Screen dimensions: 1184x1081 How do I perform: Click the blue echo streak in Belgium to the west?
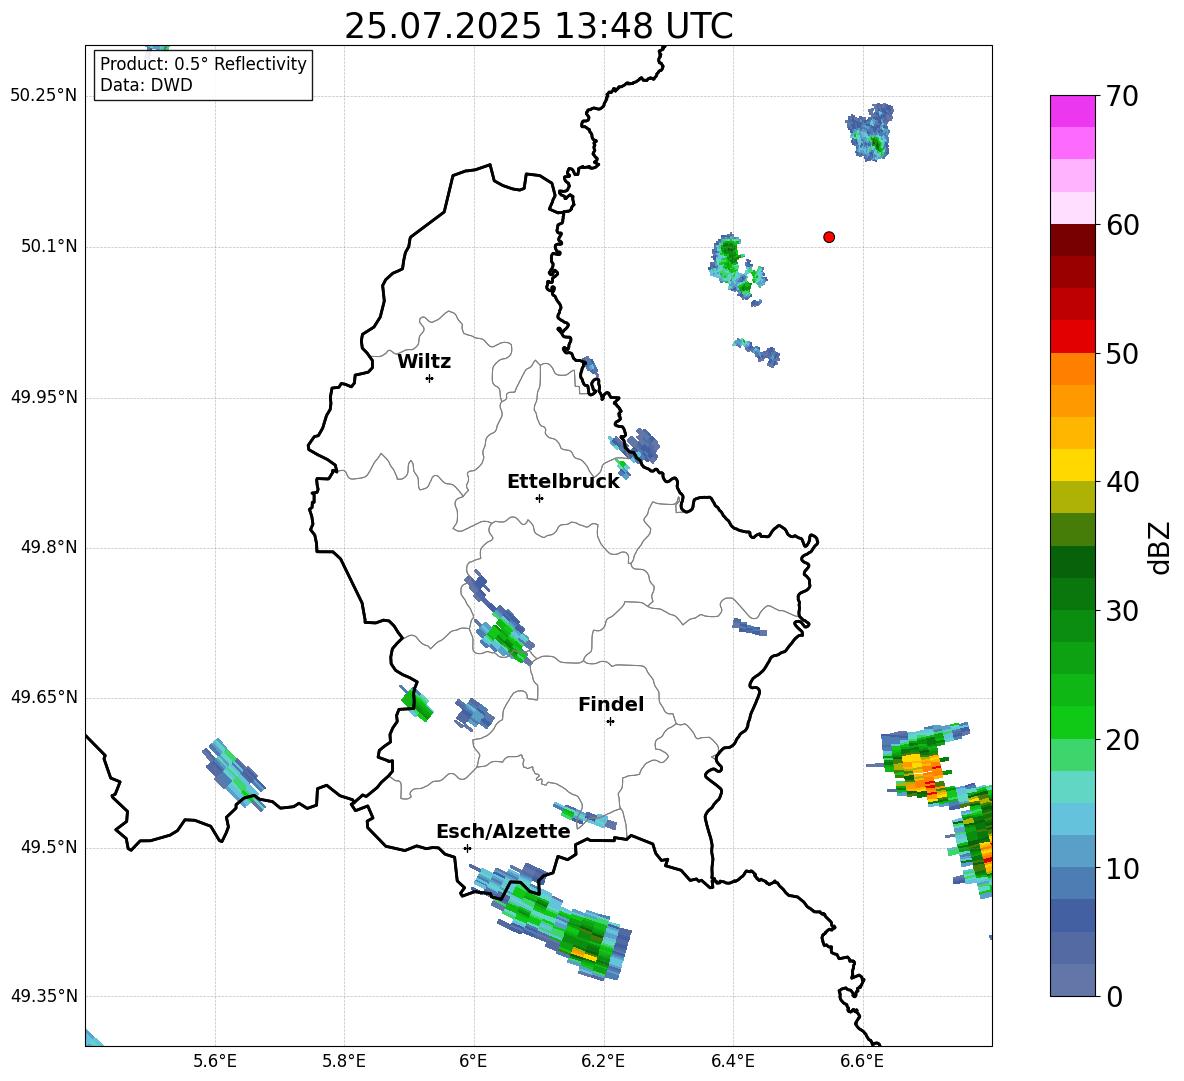[234, 775]
